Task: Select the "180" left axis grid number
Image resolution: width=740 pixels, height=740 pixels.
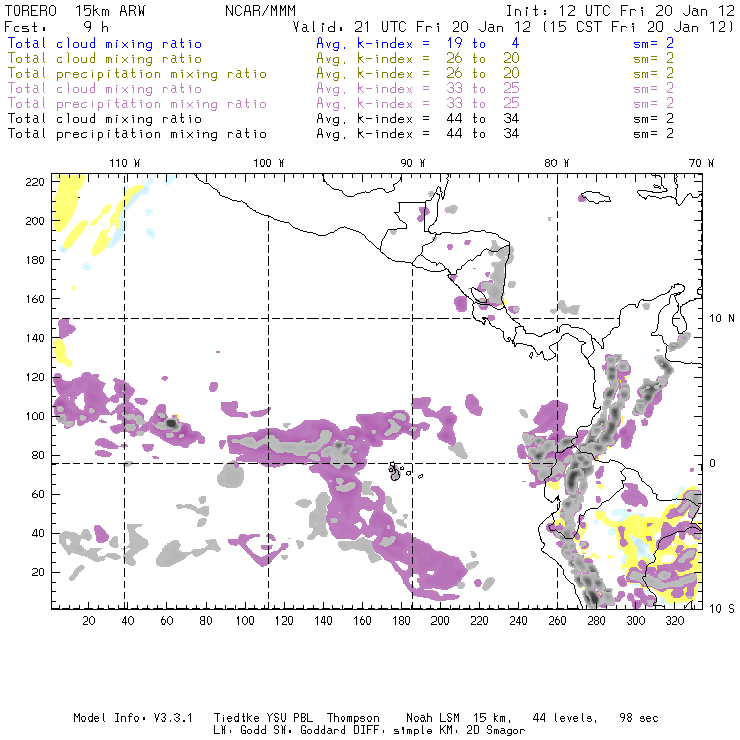Action: 35,260
